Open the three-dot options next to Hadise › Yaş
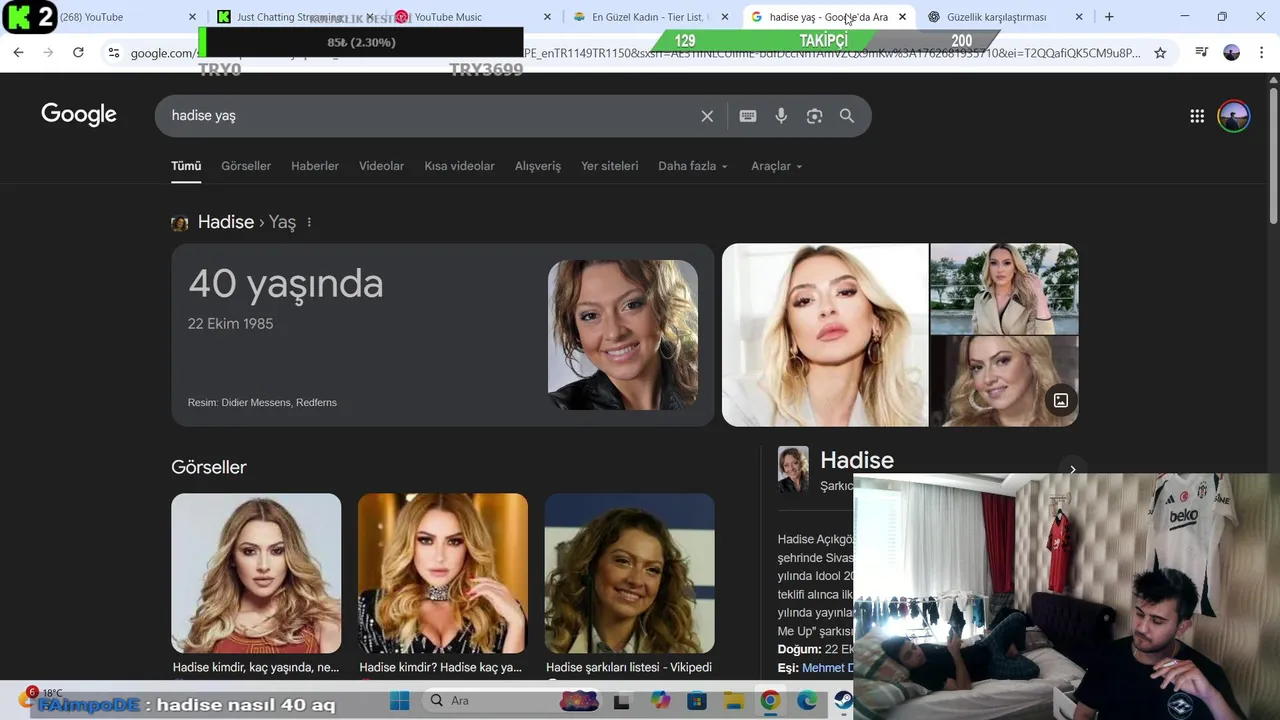The image size is (1280, 720). click(x=309, y=222)
